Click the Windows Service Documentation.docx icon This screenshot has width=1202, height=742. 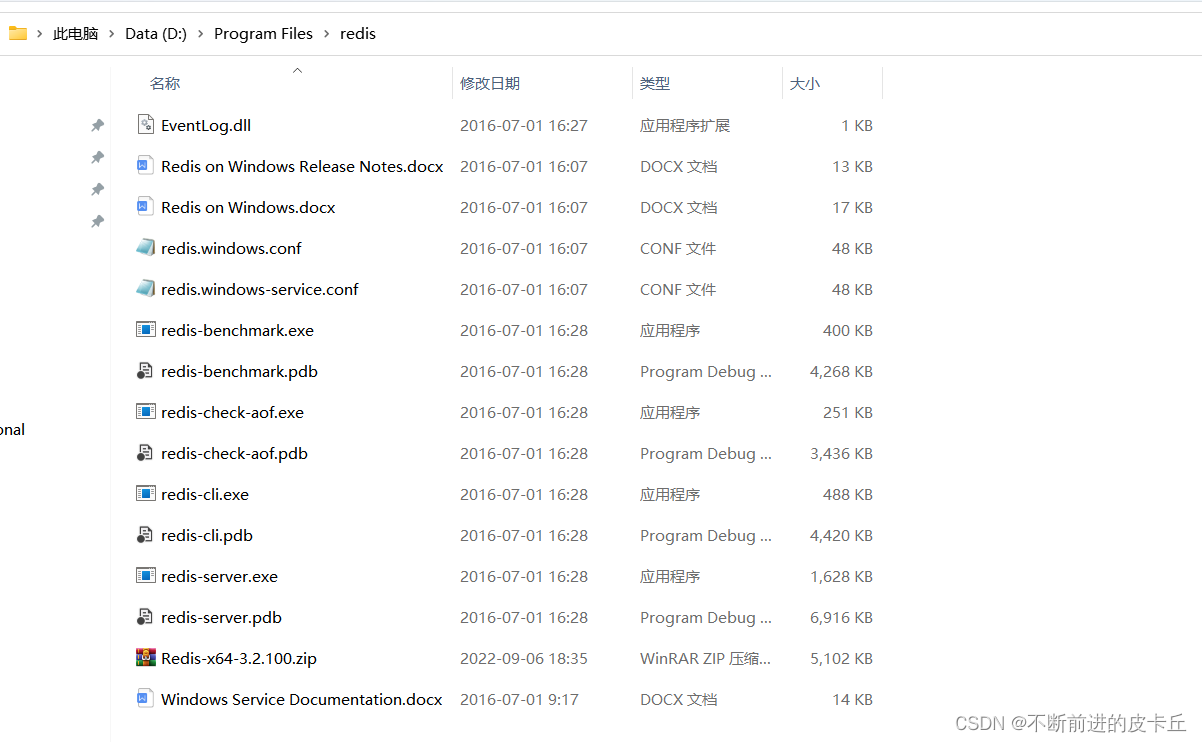coord(146,699)
